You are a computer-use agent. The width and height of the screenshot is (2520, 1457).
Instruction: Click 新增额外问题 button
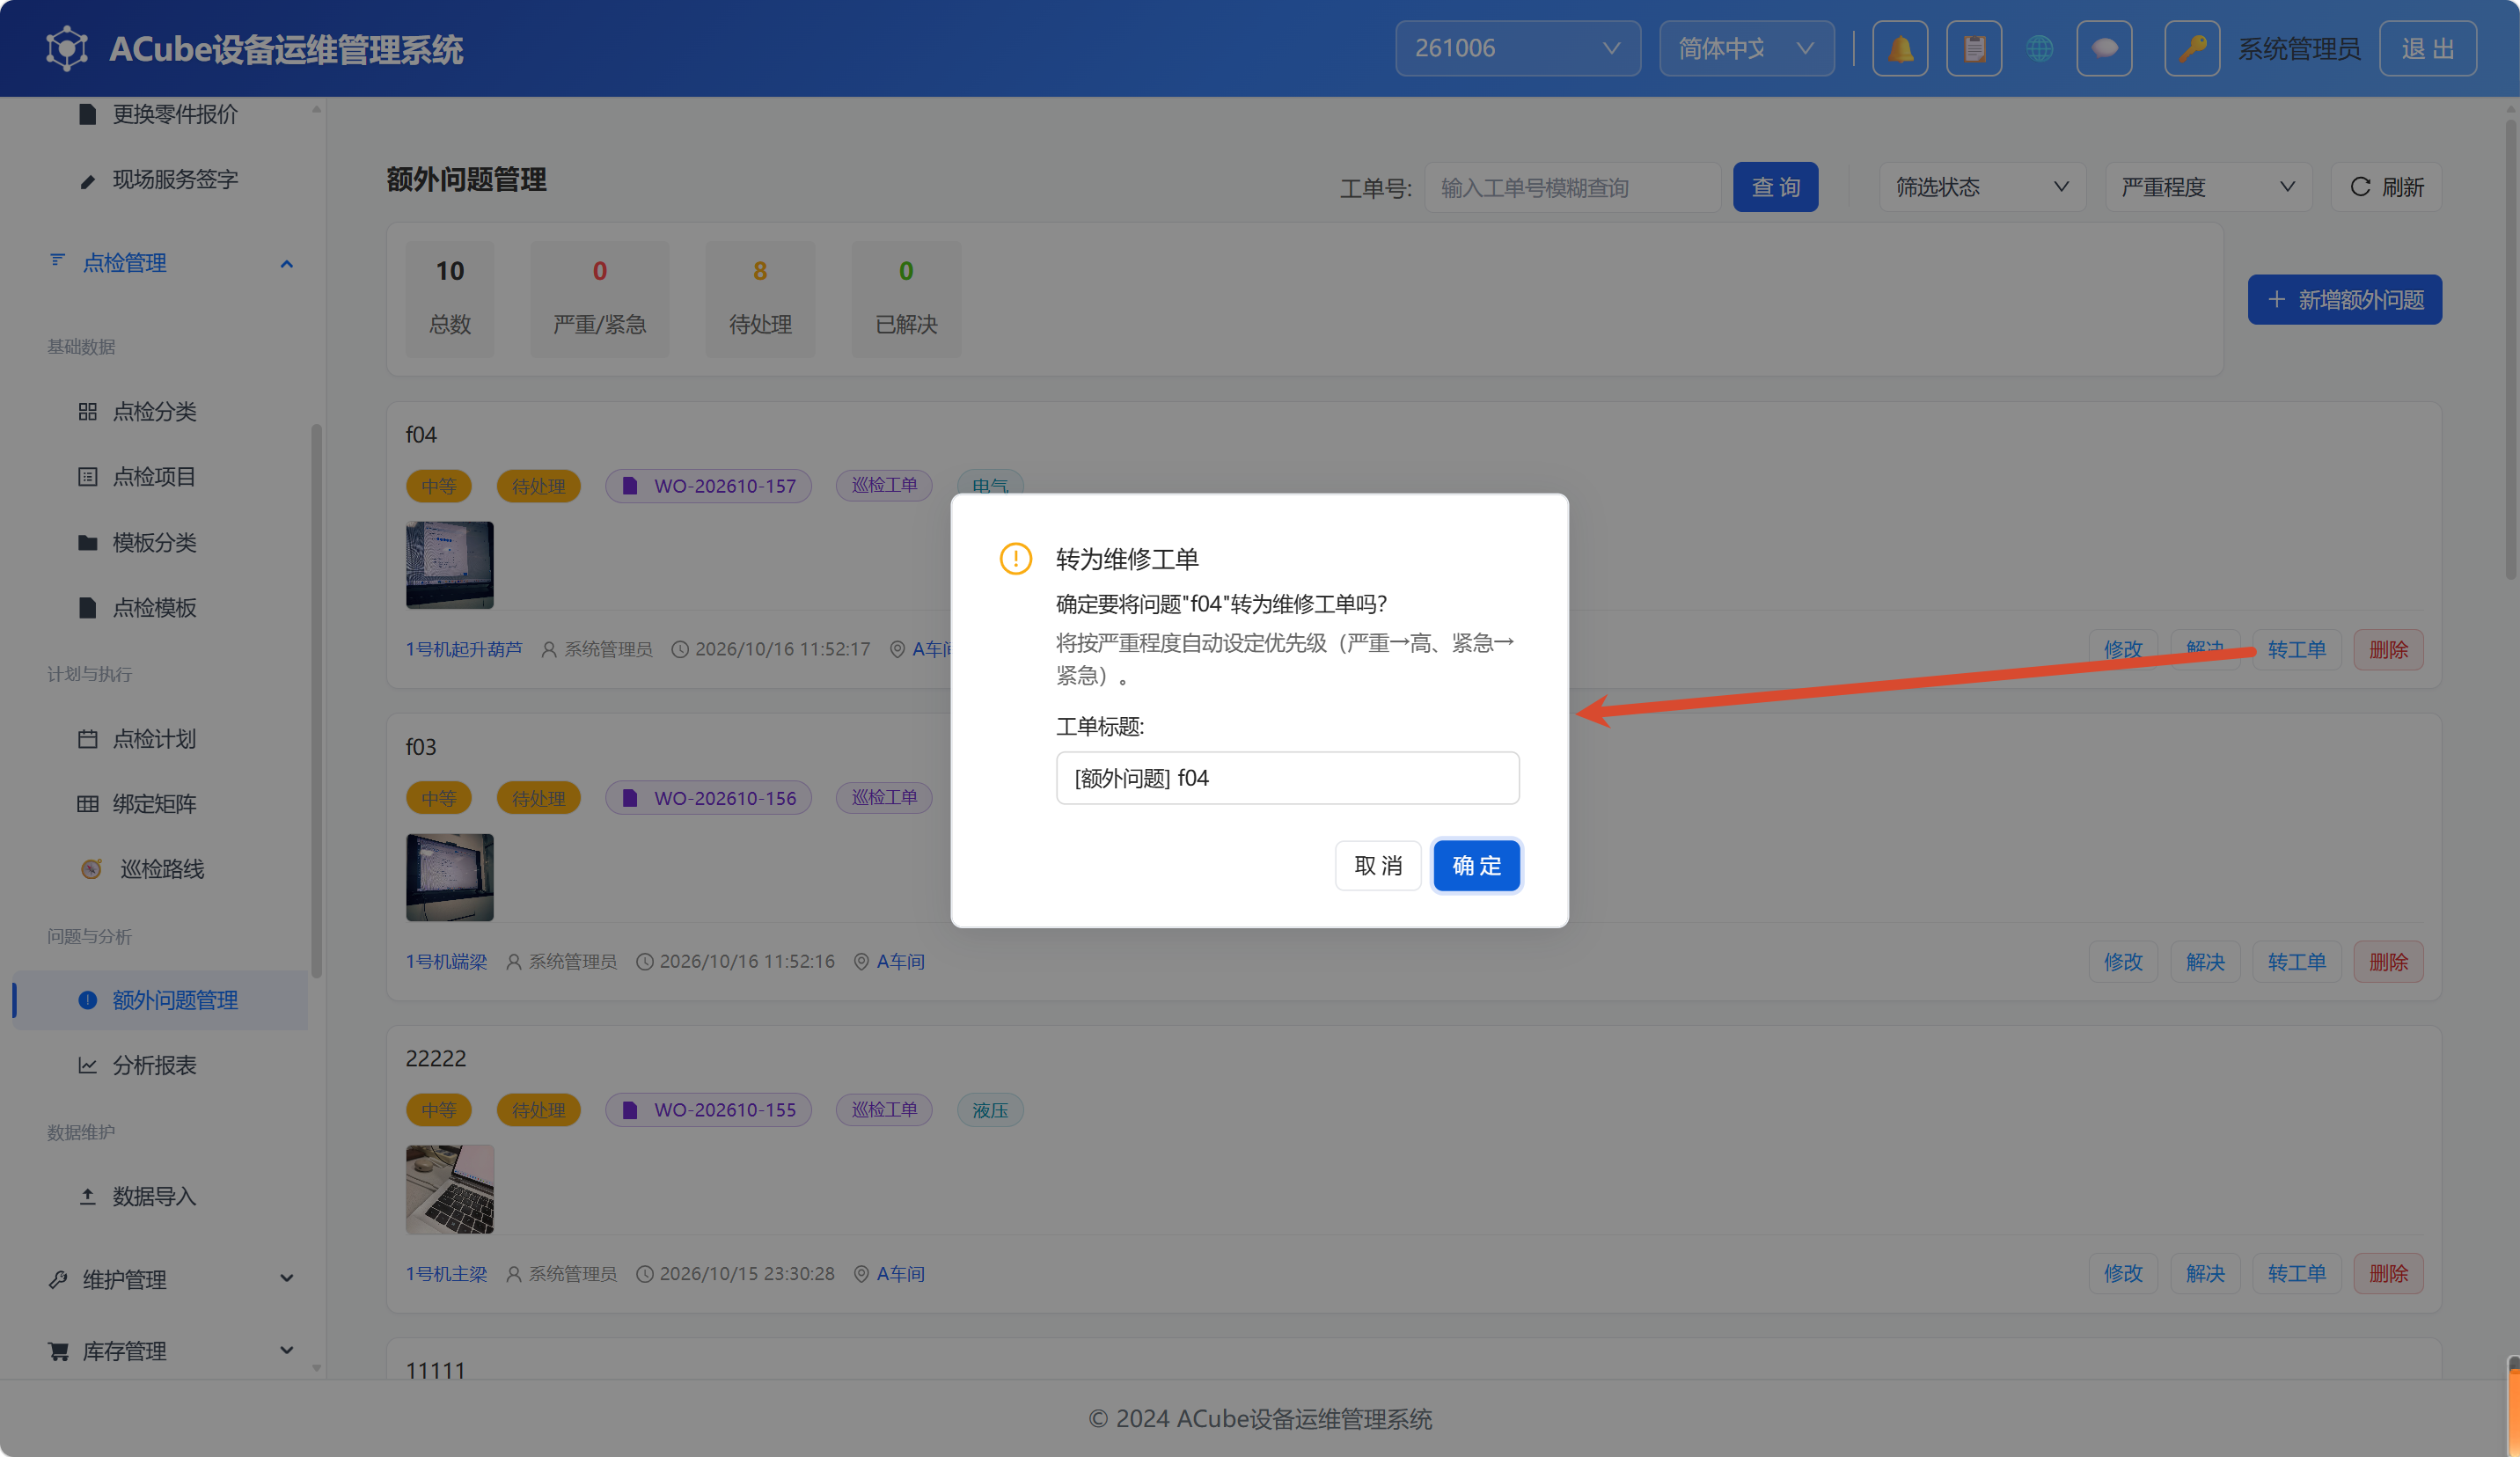(x=2344, y=300)
